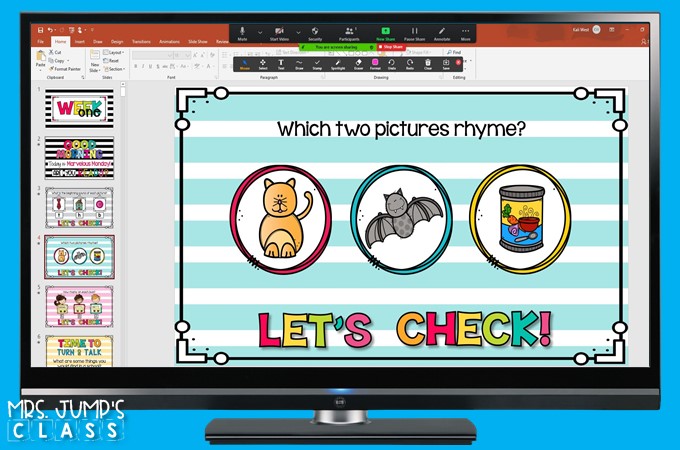
Task: Open the More options in Zoom toolbar
Action: (x=465, y=33)
